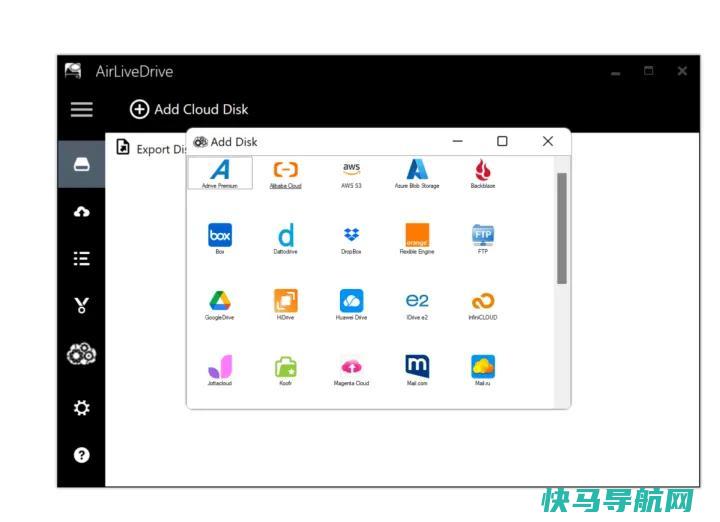720x522 pixels.
Task: Open the Disks sidebar section
Action: coord(81,164)
